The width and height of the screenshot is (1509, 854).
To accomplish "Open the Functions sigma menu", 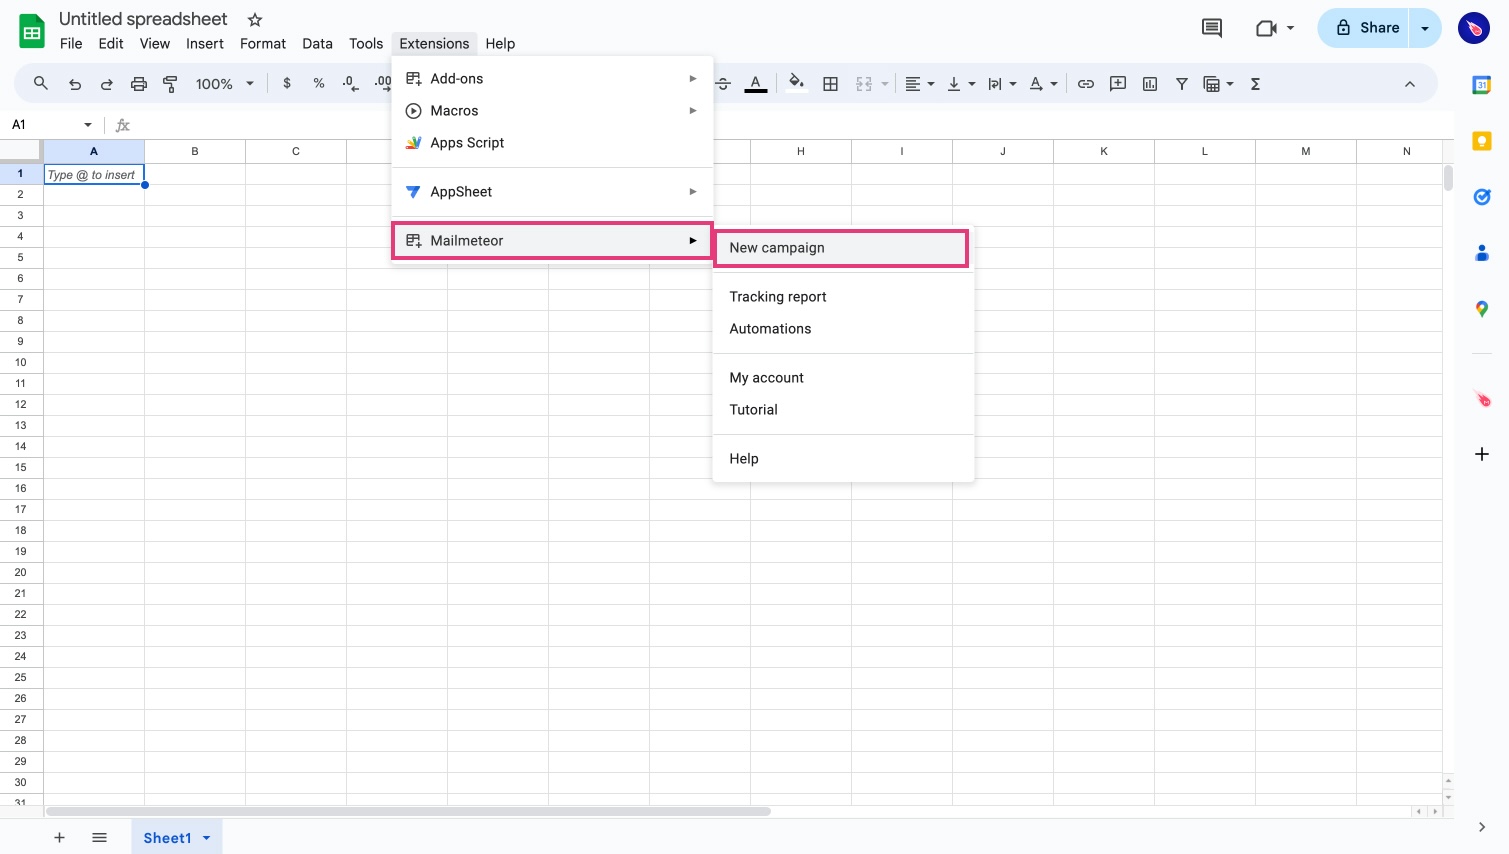I will click(x=1255, y=84).
